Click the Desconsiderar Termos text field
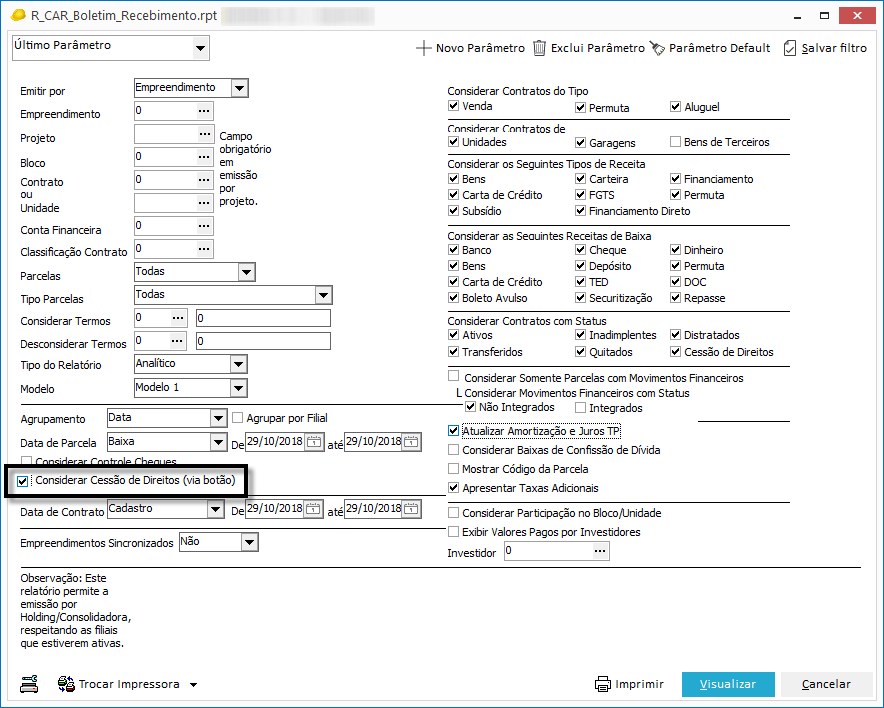Screen dimensions: 884x708 [x=263, y=341]
